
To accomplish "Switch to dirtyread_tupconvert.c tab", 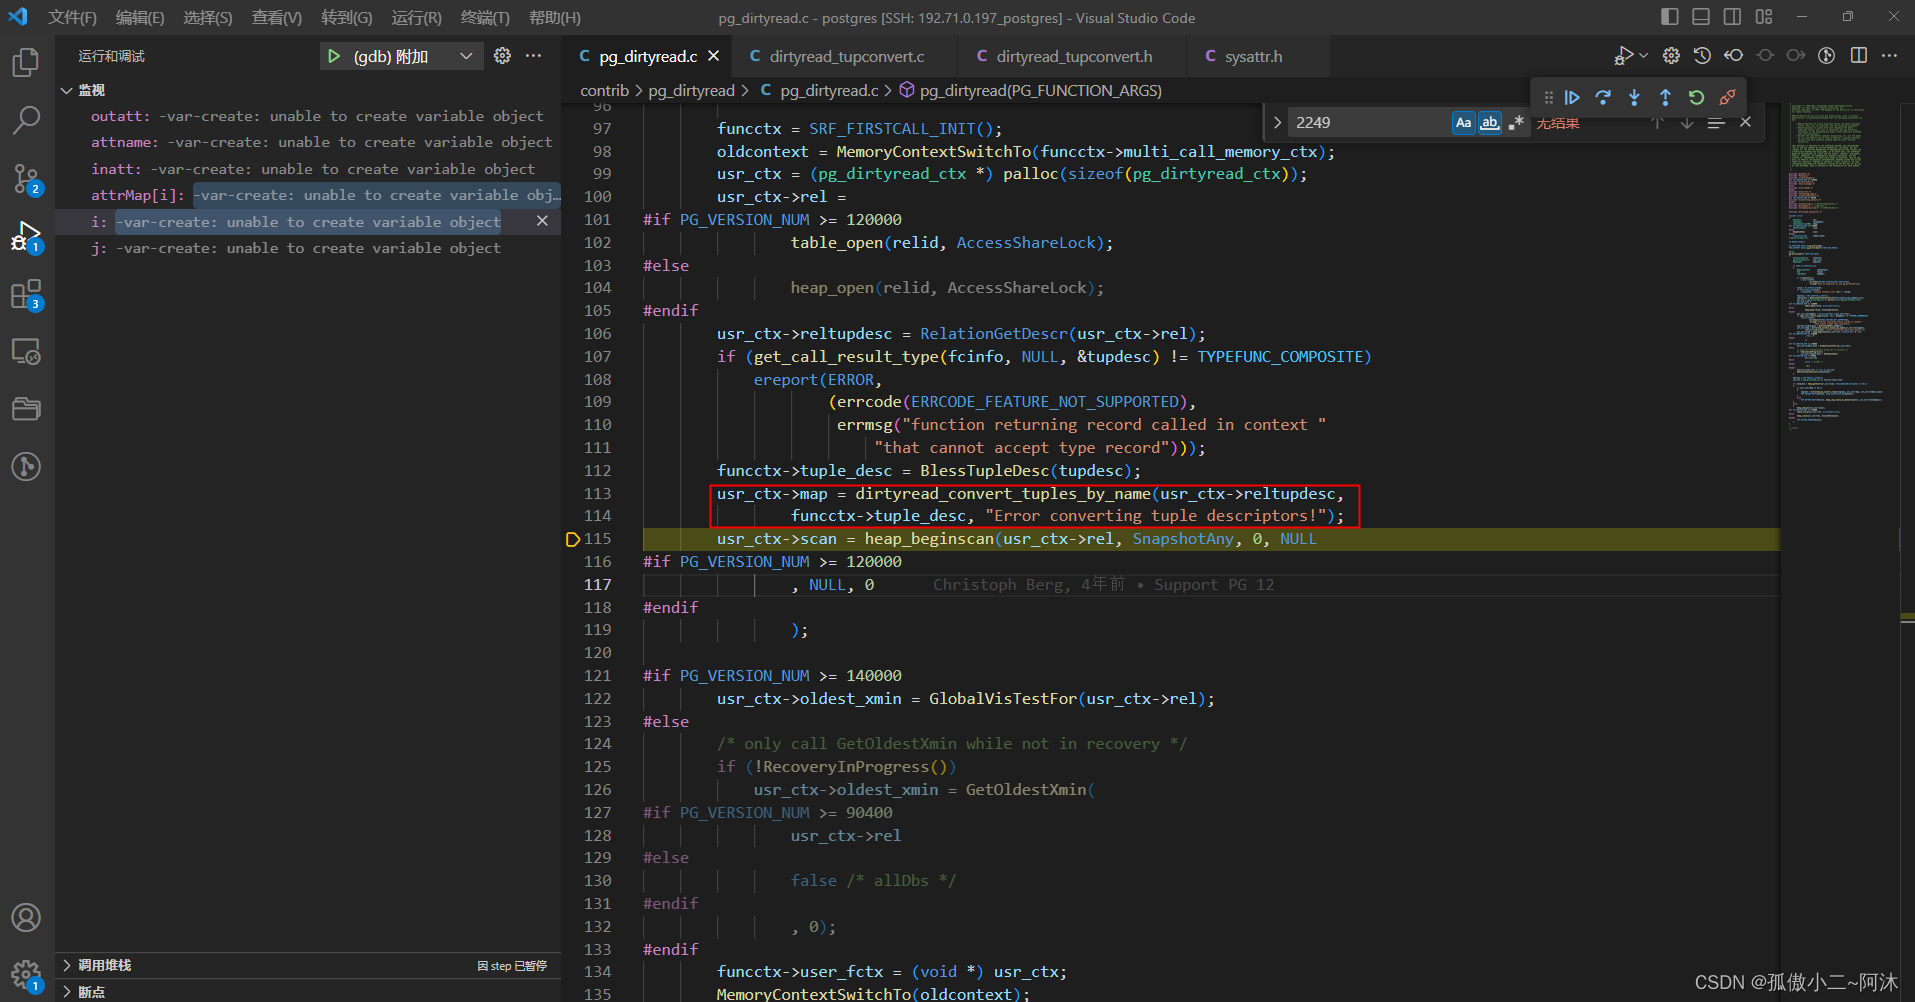I will 846,56.
